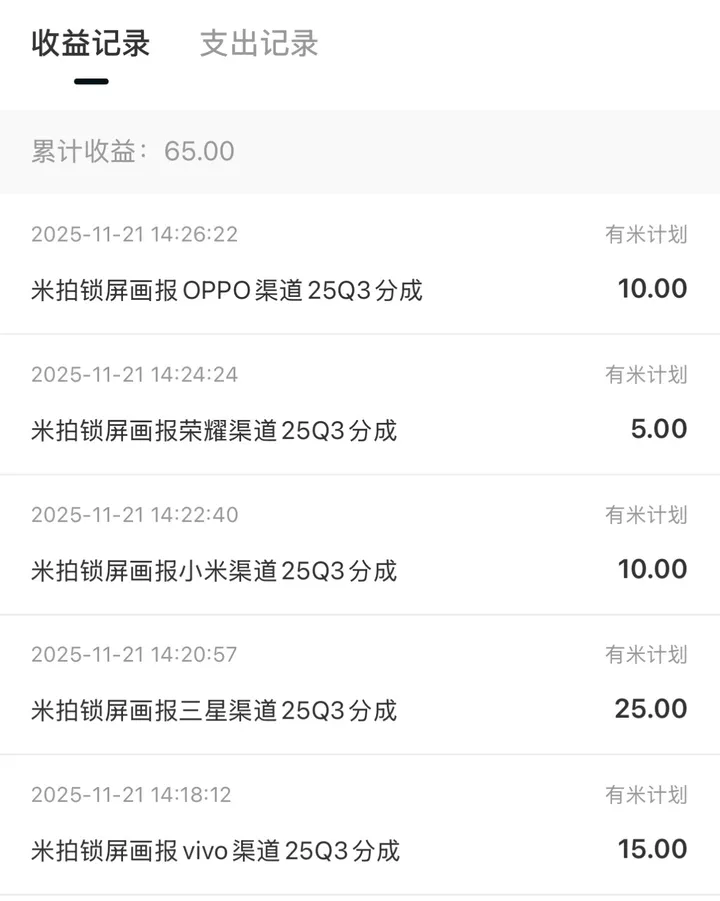This screenshot has height=901, width=720.
Task: Click the 15.00 amount on vivo record
Action: click(x=652, y=849)
